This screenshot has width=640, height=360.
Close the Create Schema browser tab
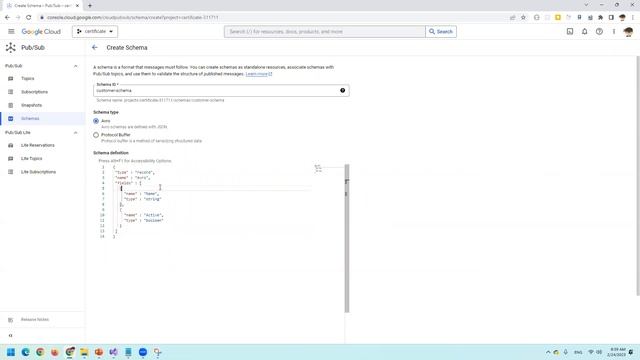(77, 6)
